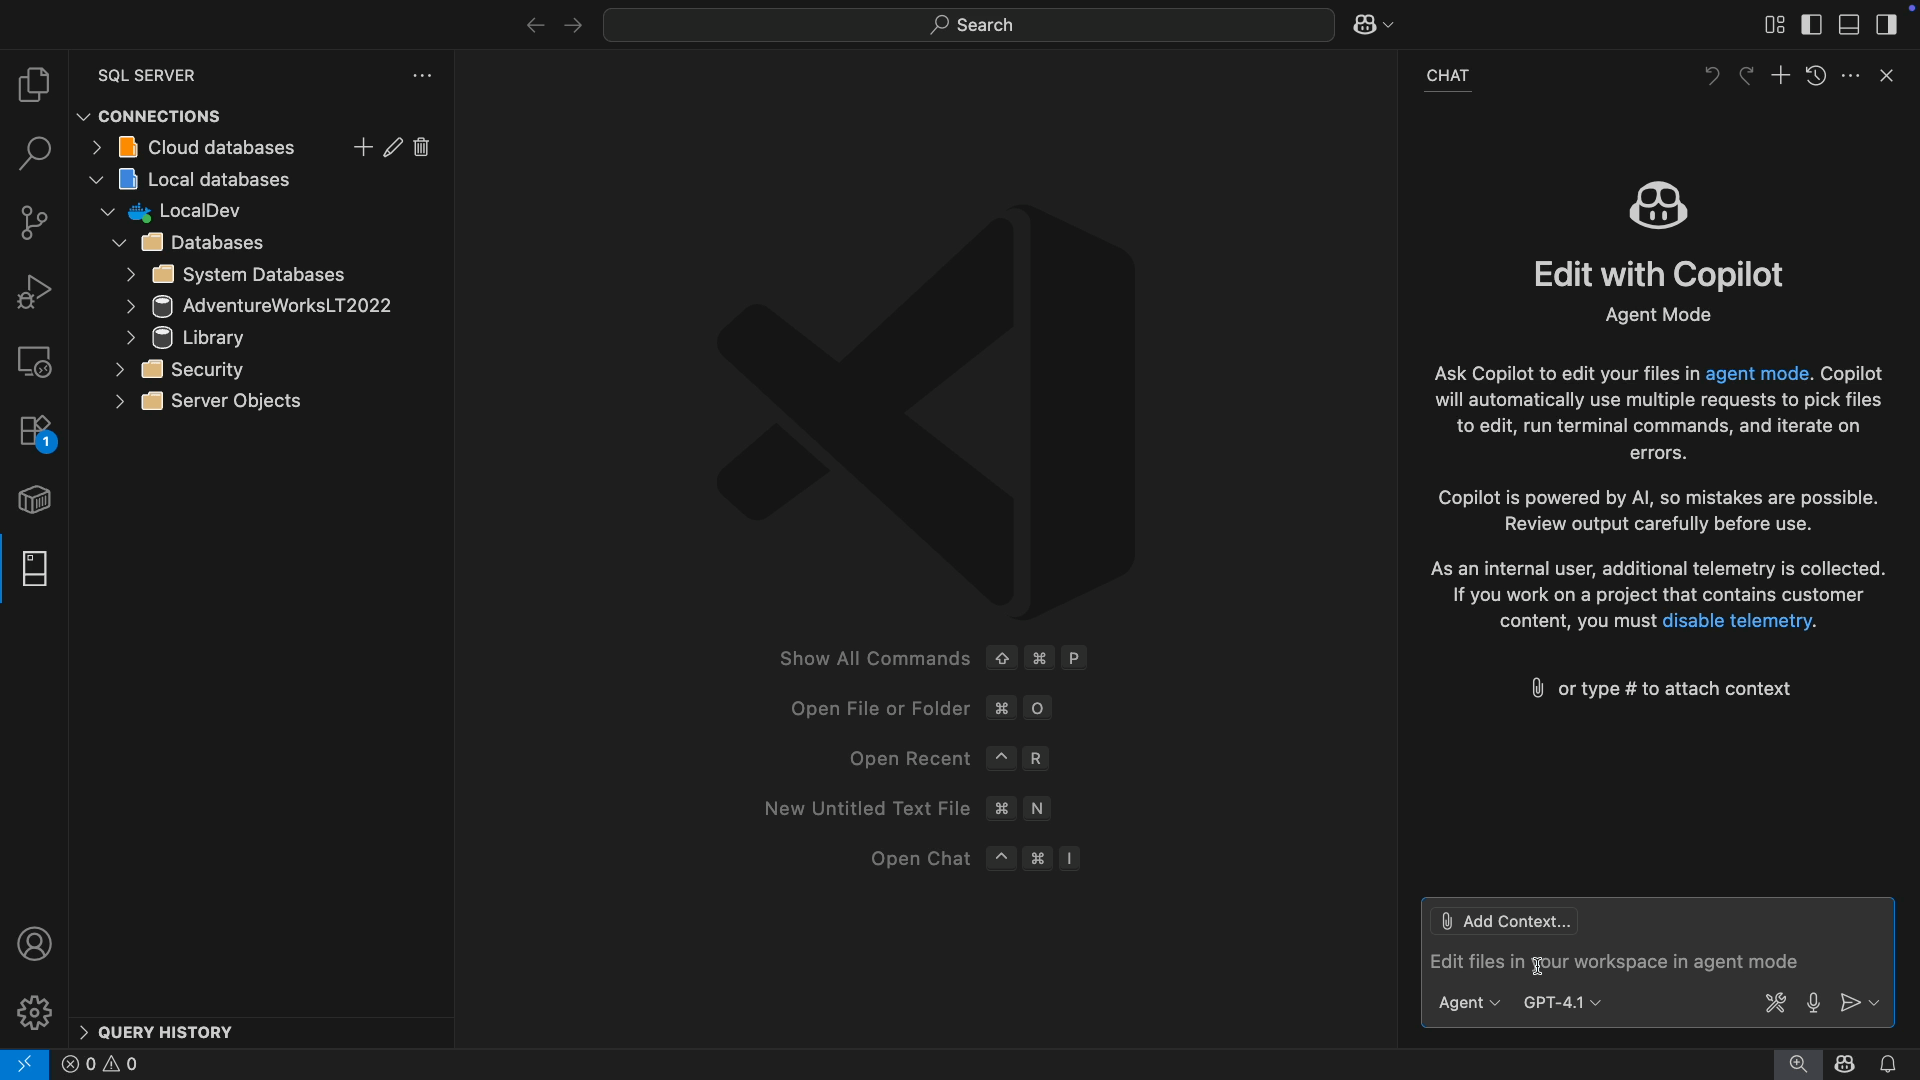The height and width of the screenshot is (1080, 1920).
Task: Activate microphone dictation in chat input
Action: (x=1814, y=1003)
